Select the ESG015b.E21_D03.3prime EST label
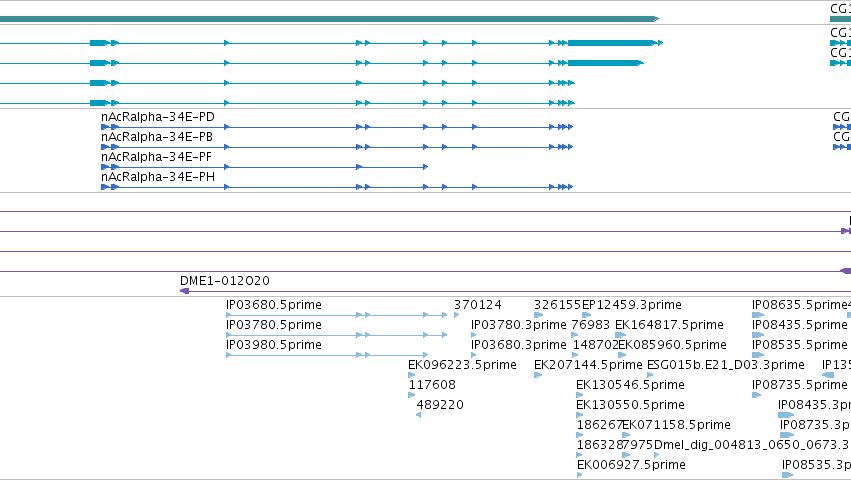The width and height of the screenshot is (851, 480). (726, 365)
